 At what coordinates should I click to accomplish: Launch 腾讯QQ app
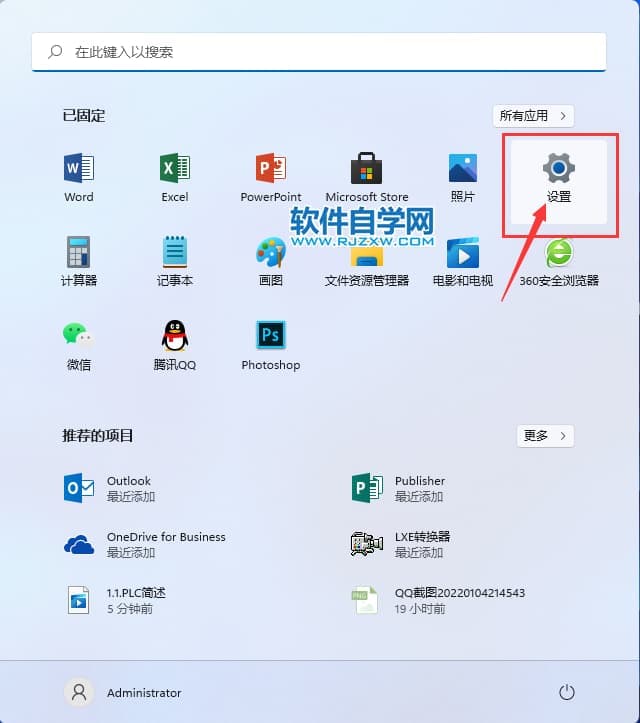175,336
